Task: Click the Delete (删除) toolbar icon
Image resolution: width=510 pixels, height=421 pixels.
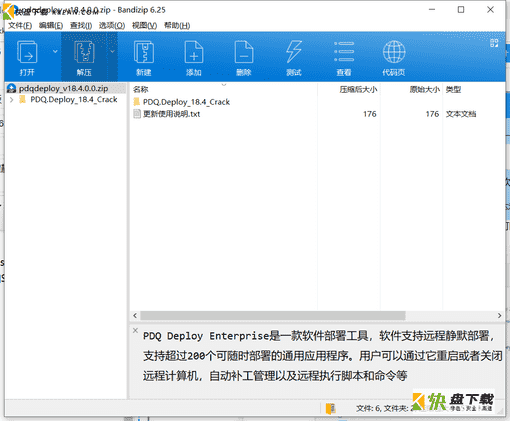Action: 244,52
